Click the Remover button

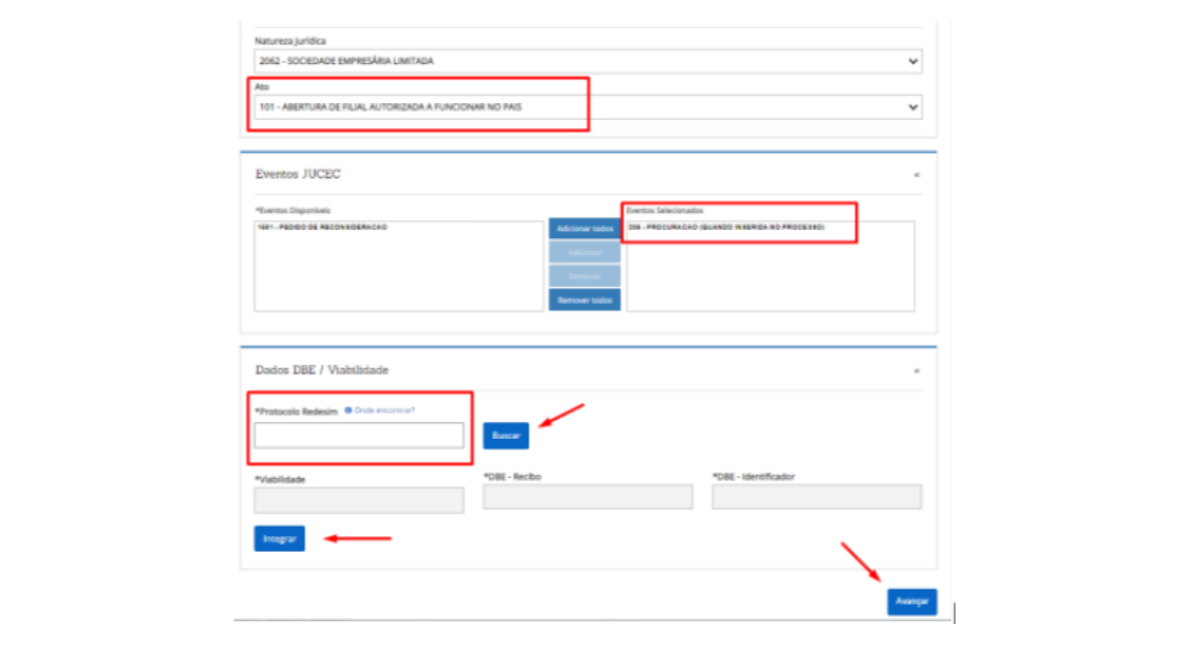pos(584,276)
